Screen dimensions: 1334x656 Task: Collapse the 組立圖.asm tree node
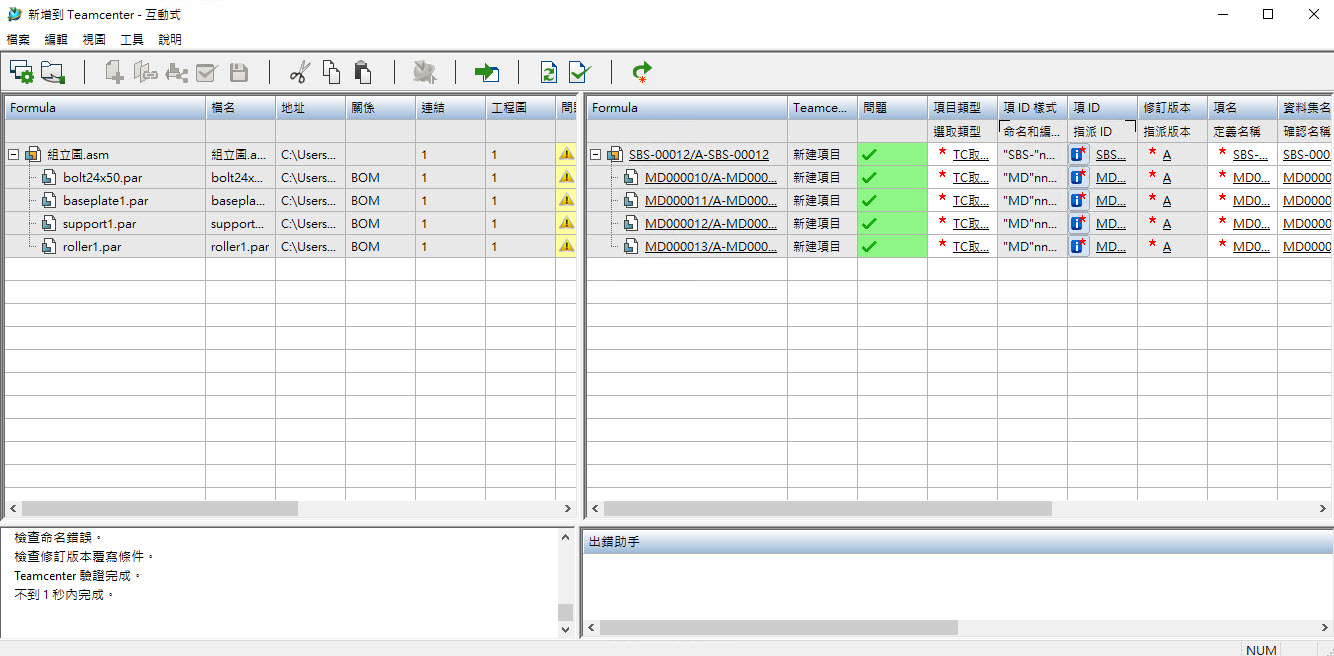[x=13, y=155]
